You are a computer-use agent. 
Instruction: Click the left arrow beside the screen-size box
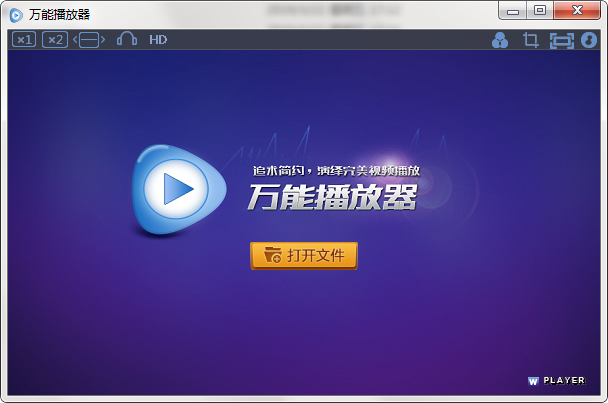[75, 40]
